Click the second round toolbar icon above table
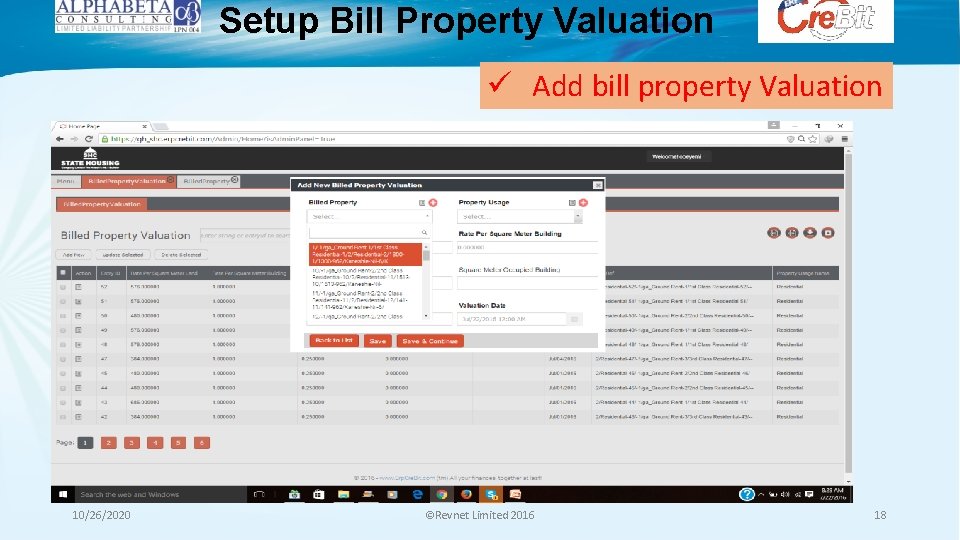This screenshot has height=540, width=960. tap(792, 233)
